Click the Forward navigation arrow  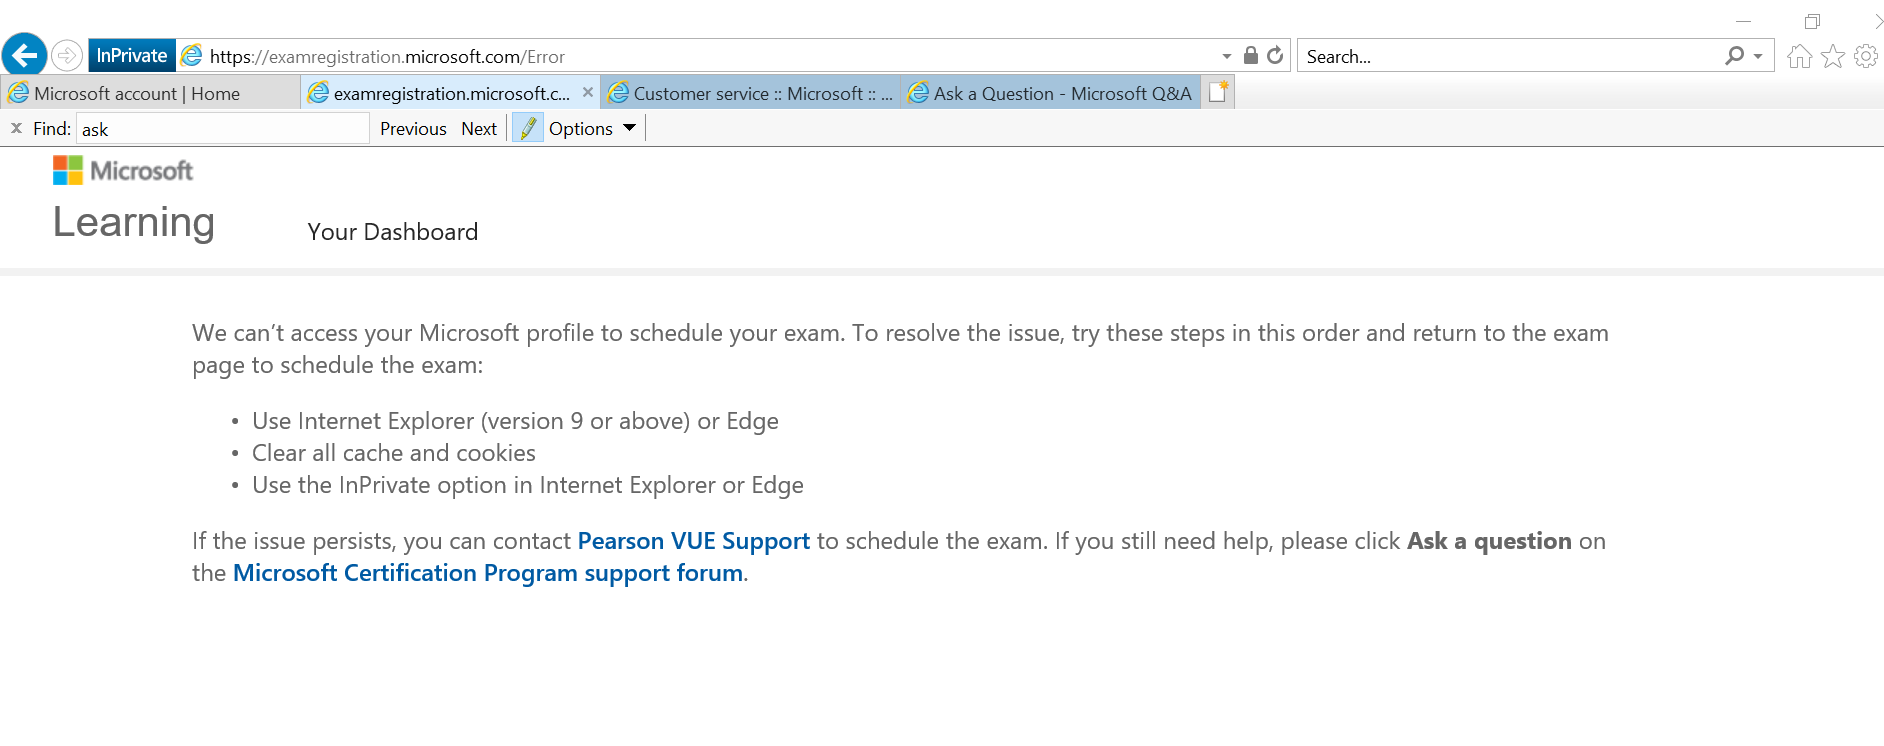67,55
